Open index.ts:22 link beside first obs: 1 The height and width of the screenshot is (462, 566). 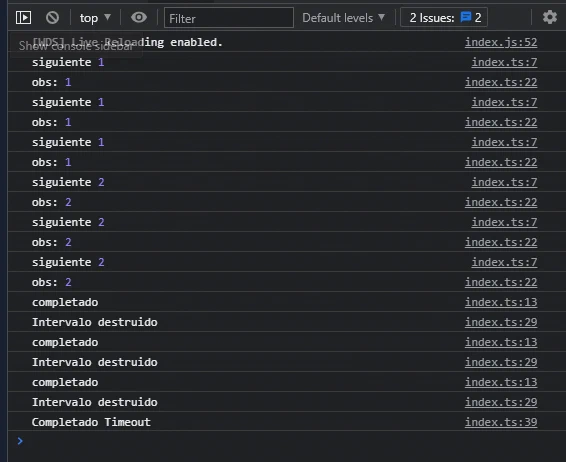pyautogui.click(x=501, y=82)
